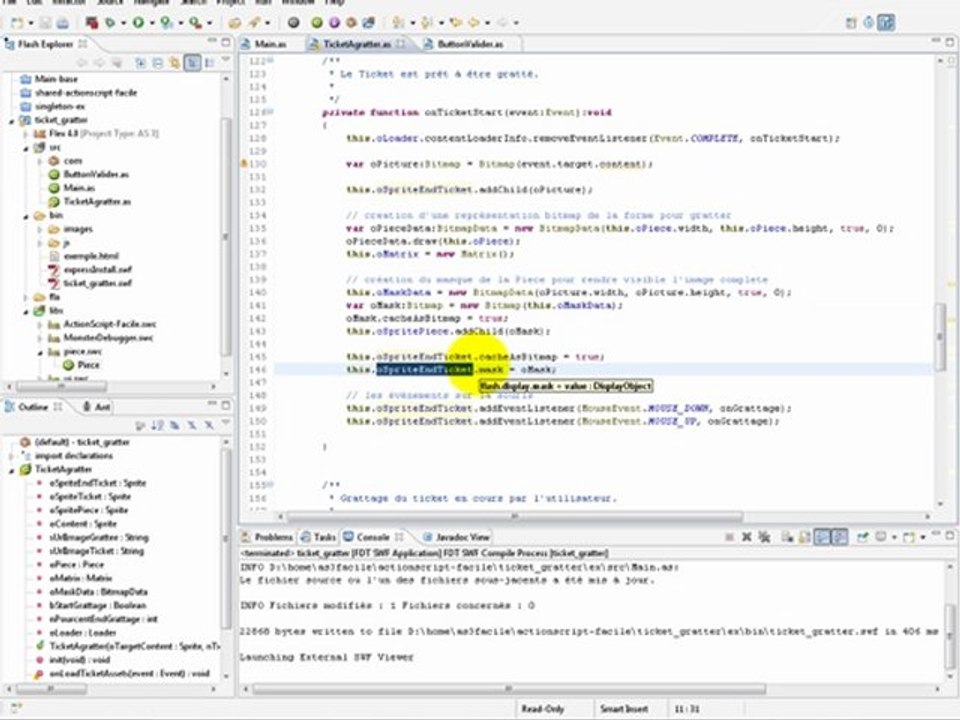Click Remove All Terminated Launches icon
This screenshot has width=960, height=720.
click(764, 537)
